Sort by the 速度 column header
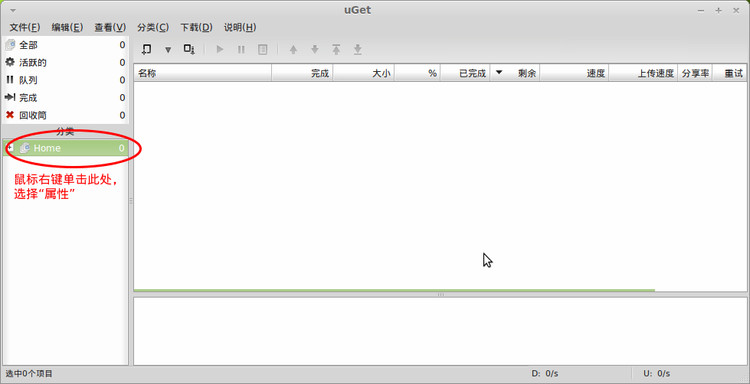The image size is (750, 384). [574, 73]
